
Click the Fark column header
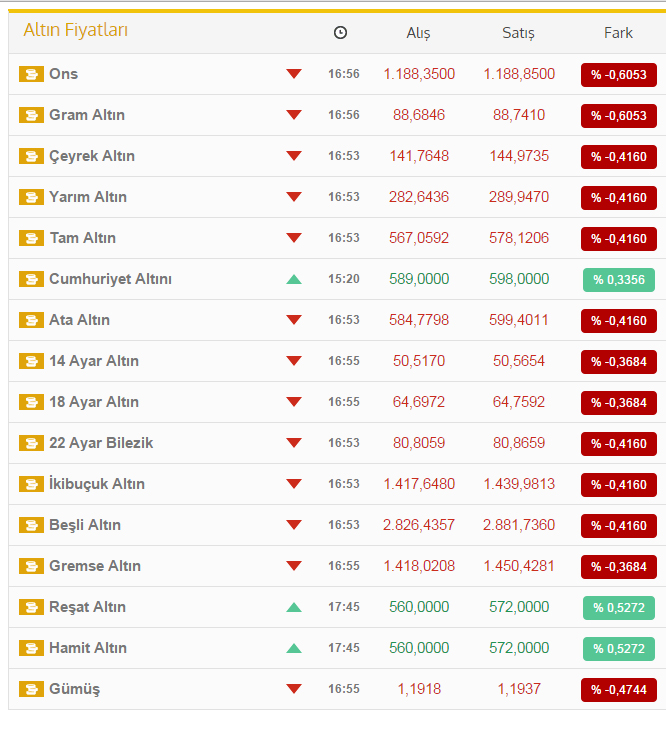(x=618, y=33)
